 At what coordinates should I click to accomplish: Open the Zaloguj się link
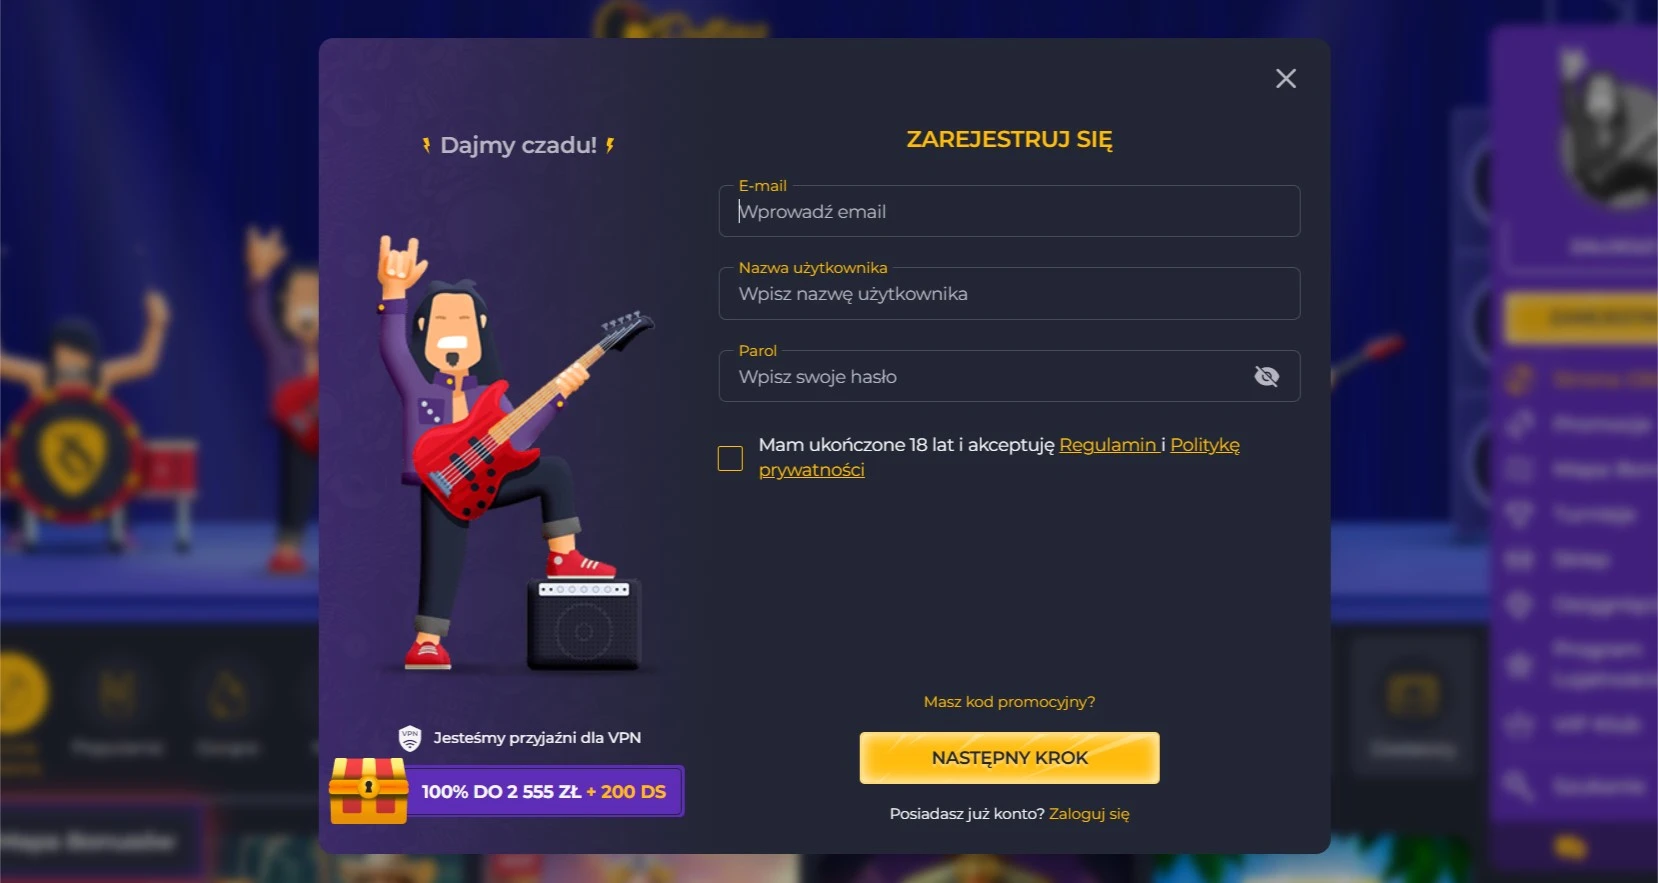pyautogui.click(x=1089, y=814)
